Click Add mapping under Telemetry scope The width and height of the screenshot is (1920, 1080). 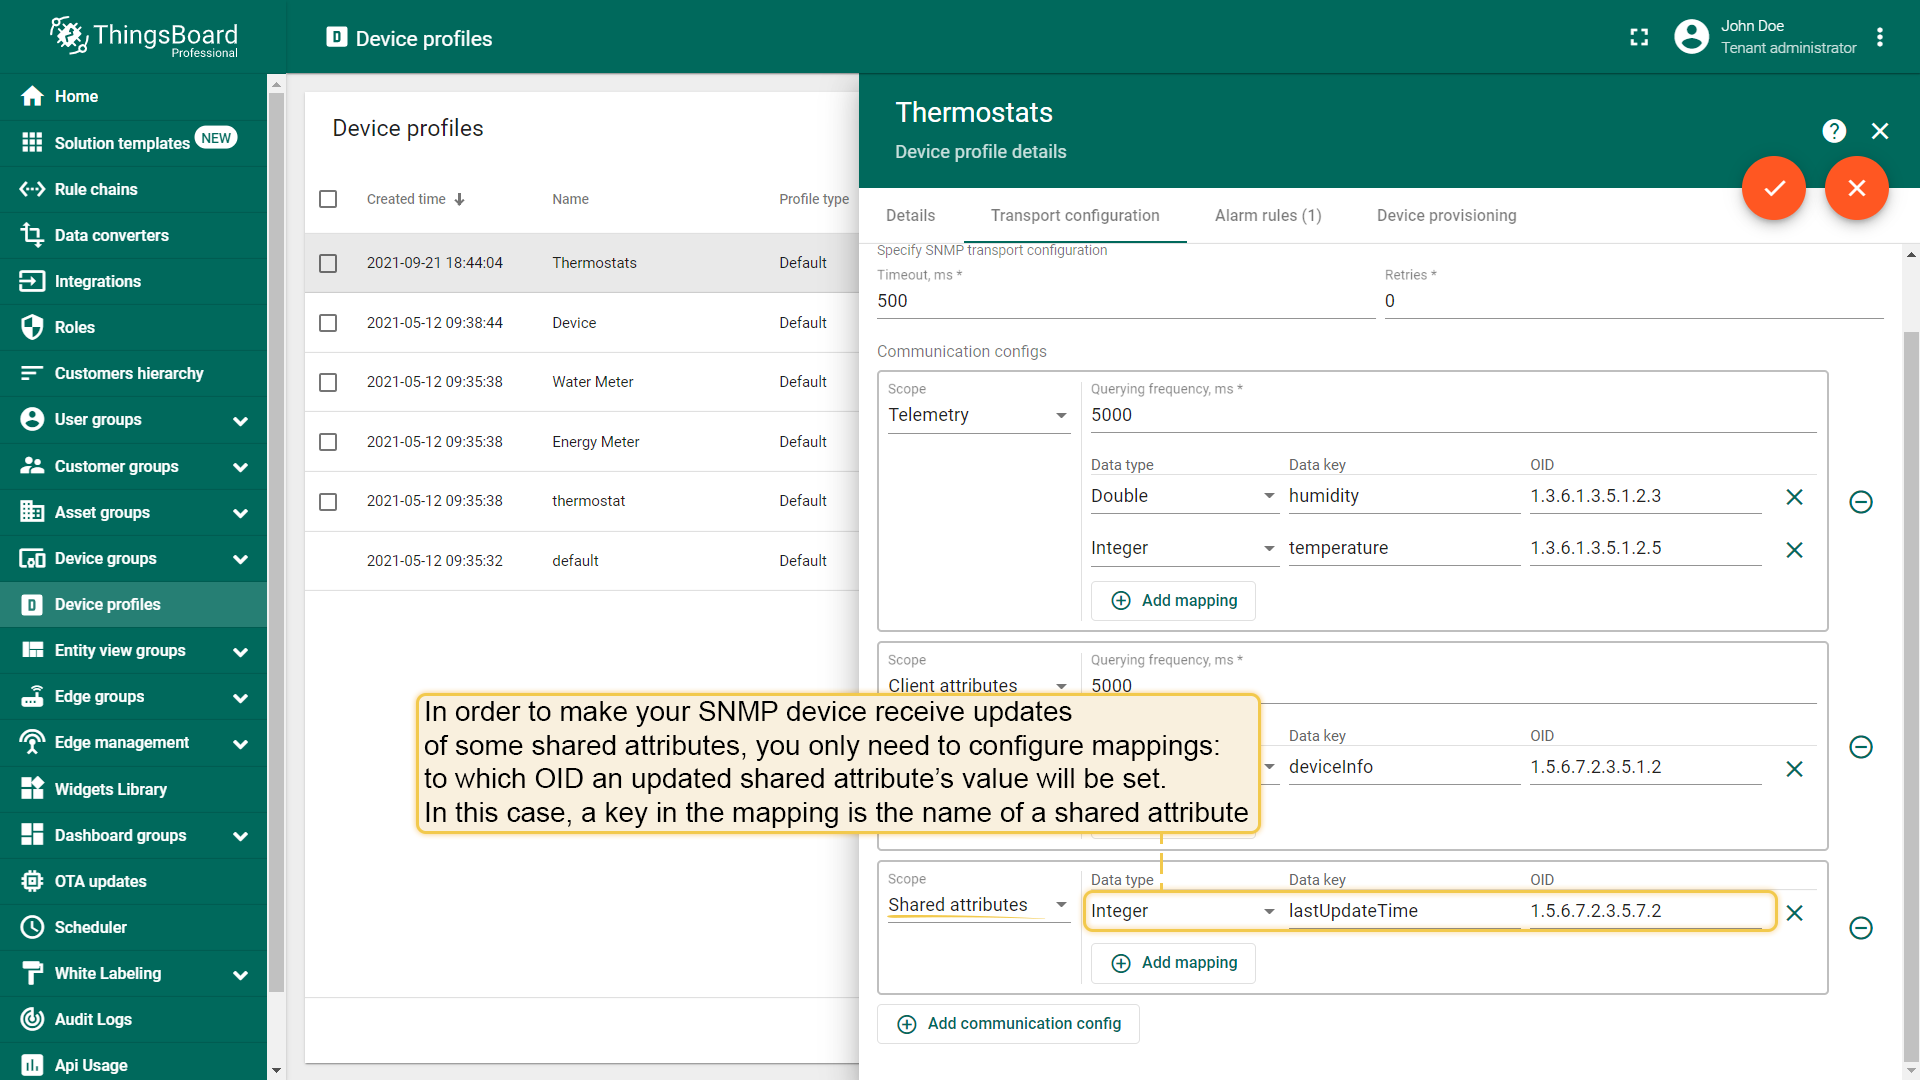[1173, 601]
